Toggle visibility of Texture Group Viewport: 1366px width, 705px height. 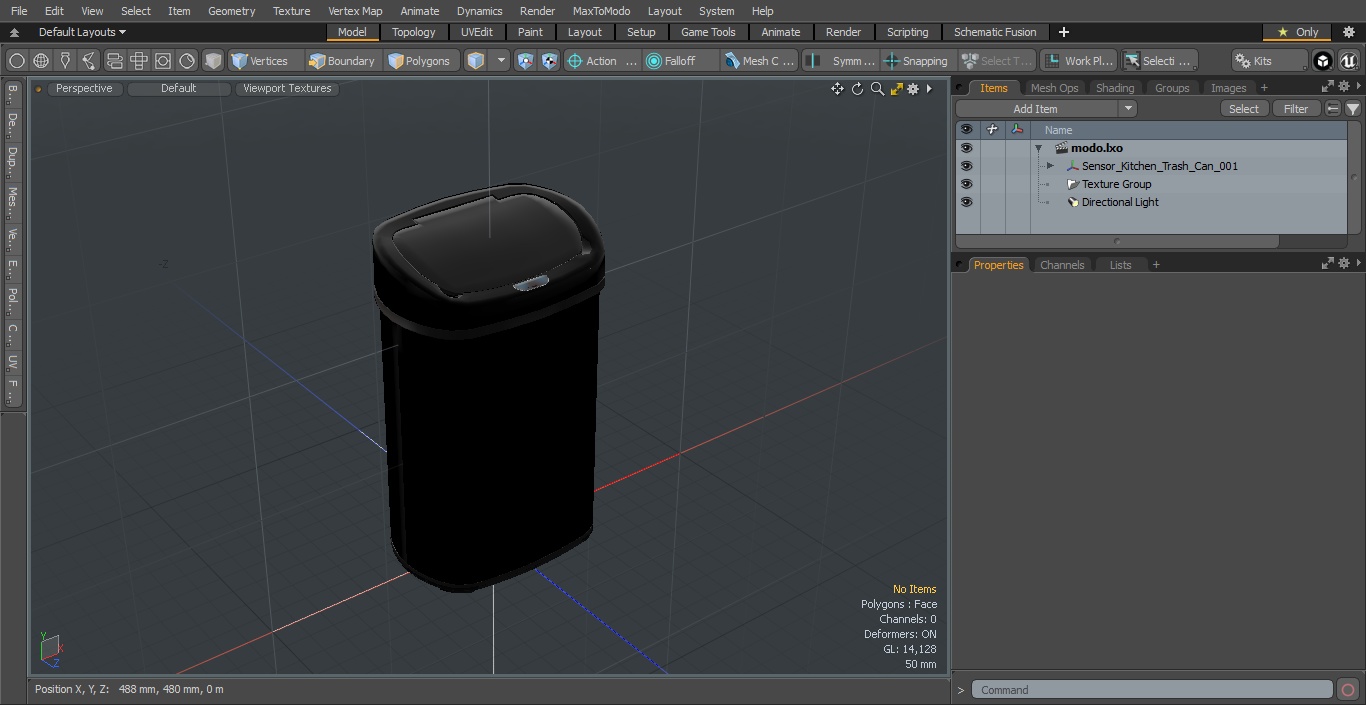tap(966, 184)
